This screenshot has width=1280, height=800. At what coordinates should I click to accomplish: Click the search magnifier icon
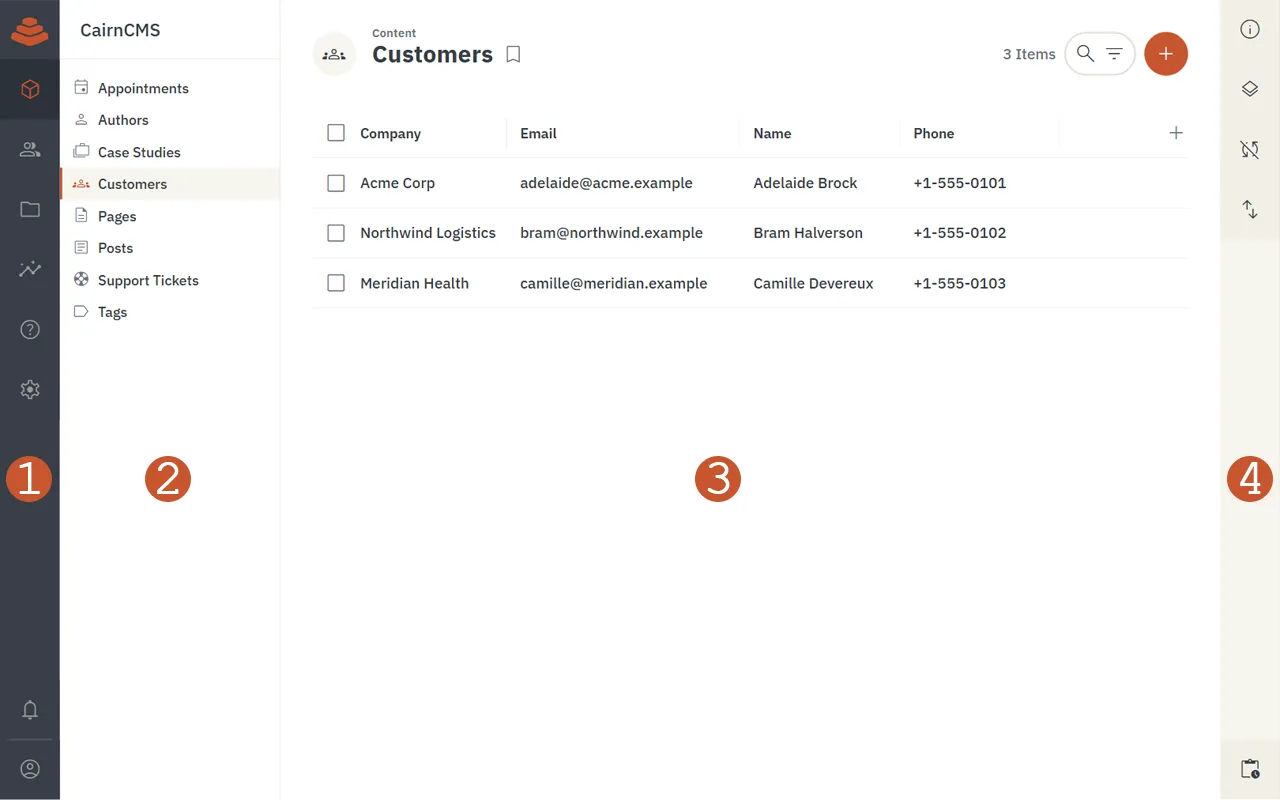tap(1085, 54)
